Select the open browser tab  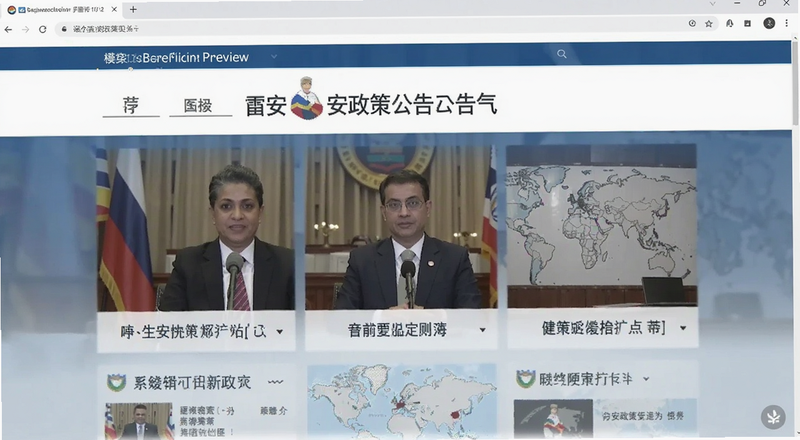pos(62,10)
